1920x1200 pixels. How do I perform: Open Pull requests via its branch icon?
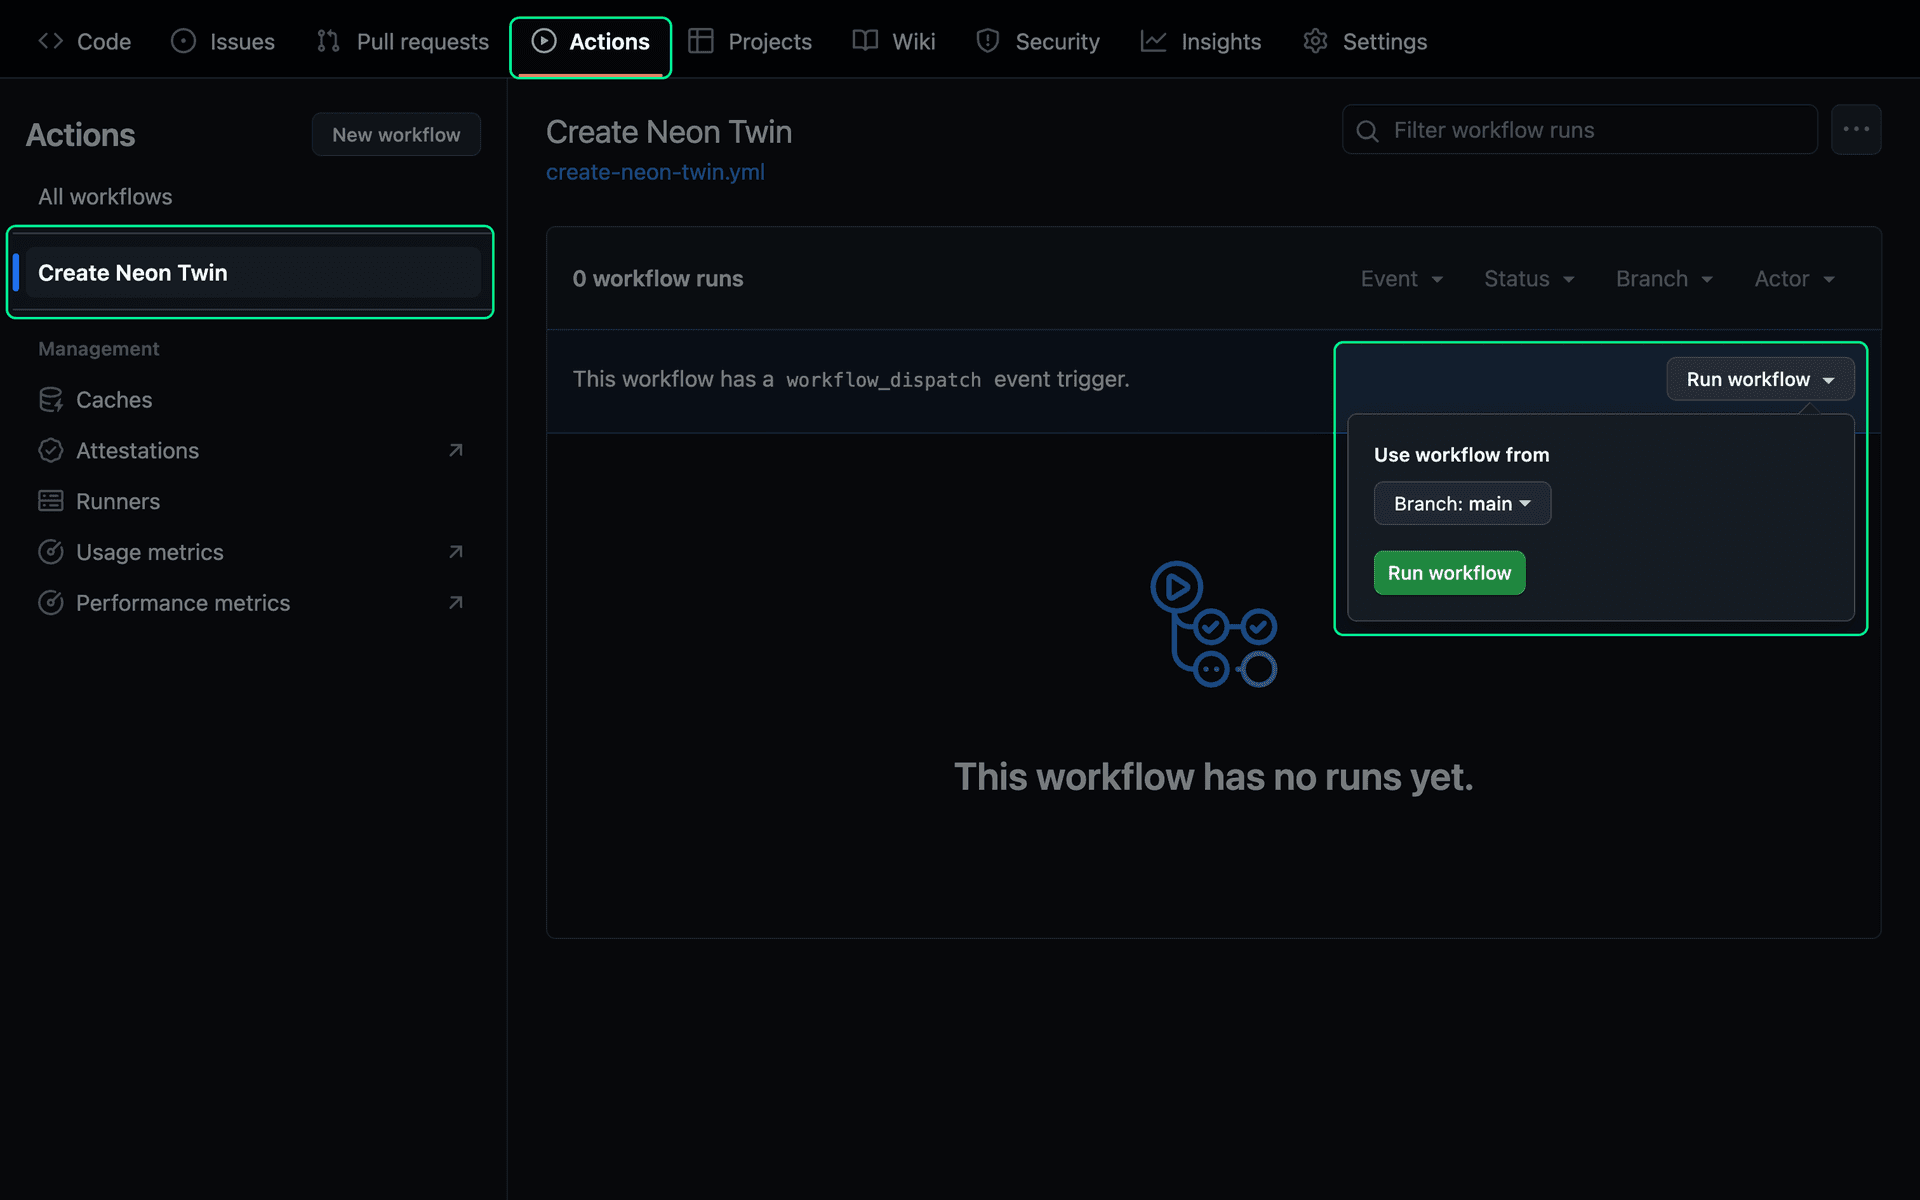point(328,41)
